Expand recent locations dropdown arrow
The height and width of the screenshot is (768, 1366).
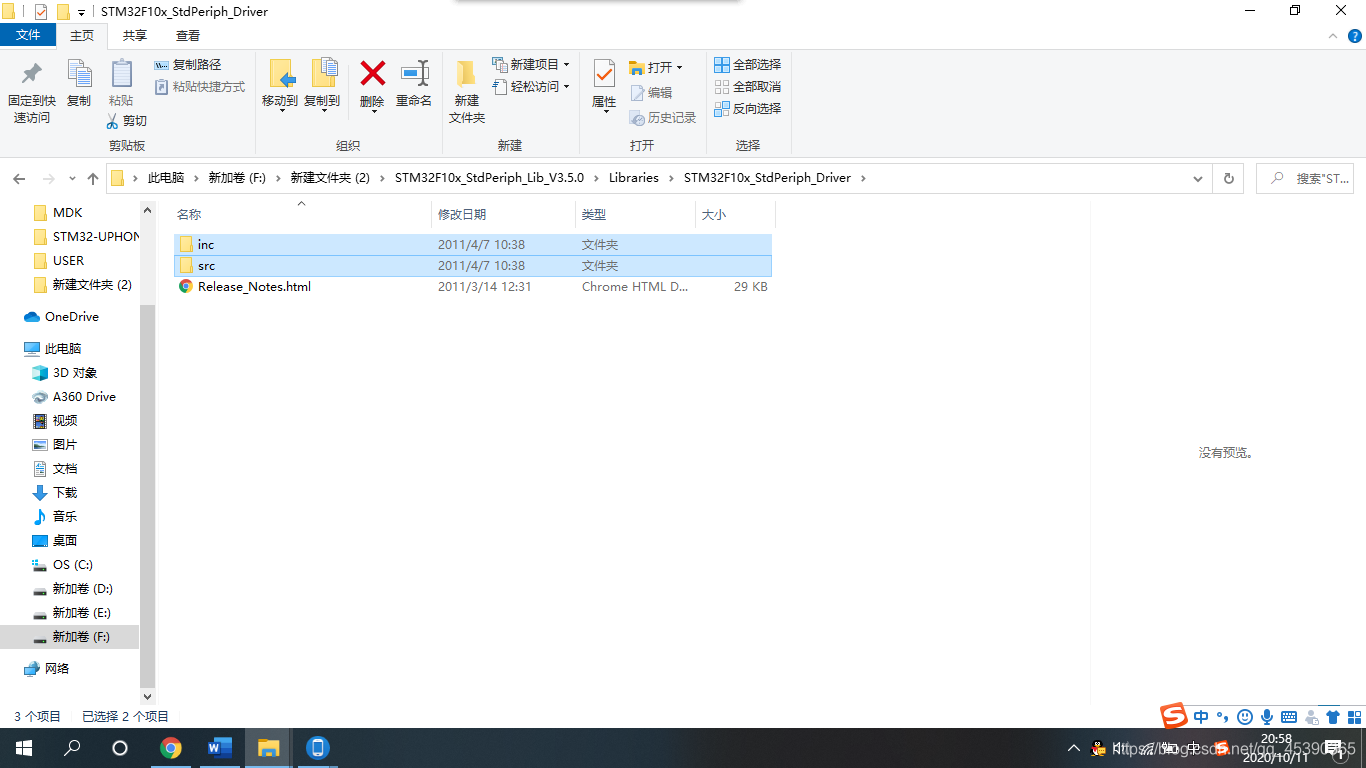coord(72,179)
